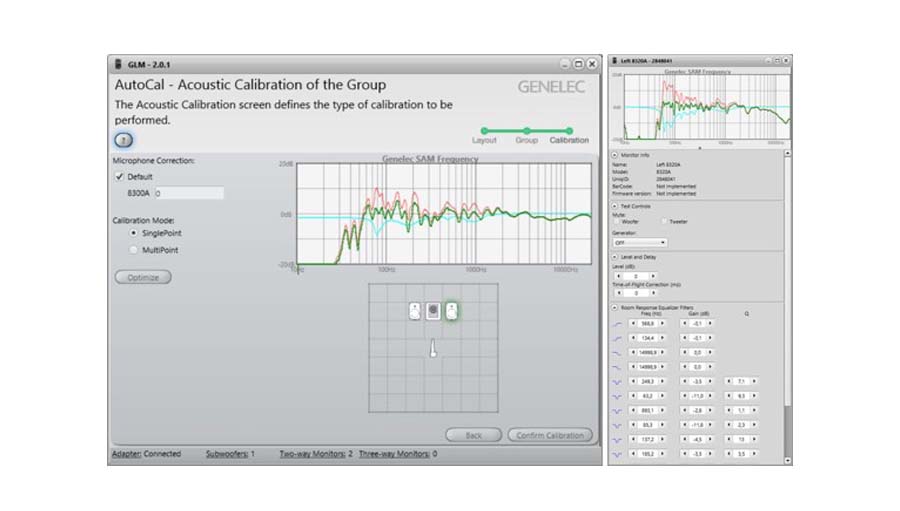The height and width of the screenshot is (511, 900).
Task: Click the notch filter icon for 85.3 Hz row
Action: 618,425
